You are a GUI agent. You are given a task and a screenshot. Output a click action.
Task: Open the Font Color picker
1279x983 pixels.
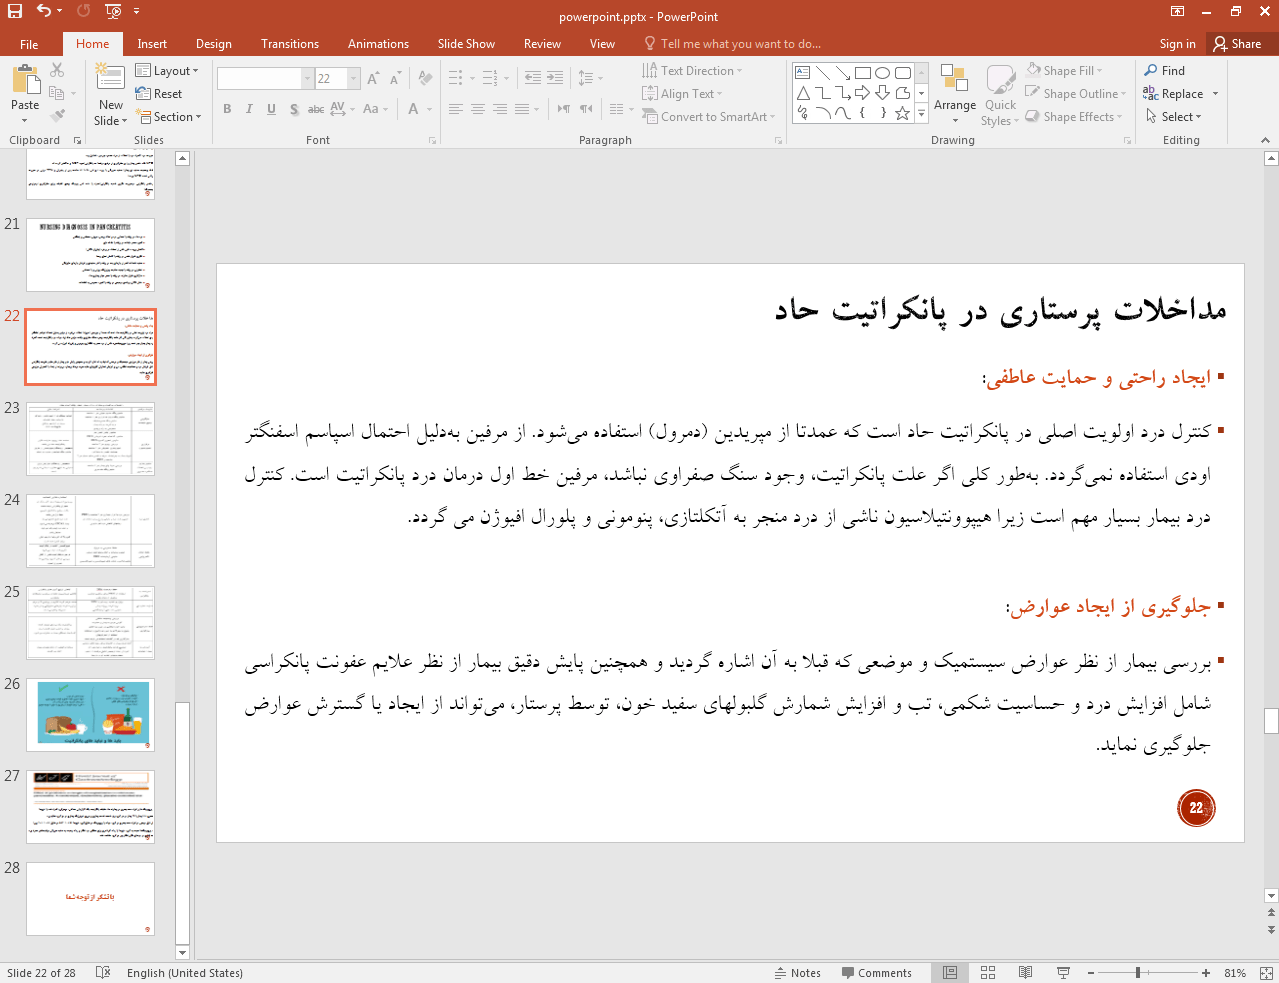pyautogui.click(x=414, y=109)
